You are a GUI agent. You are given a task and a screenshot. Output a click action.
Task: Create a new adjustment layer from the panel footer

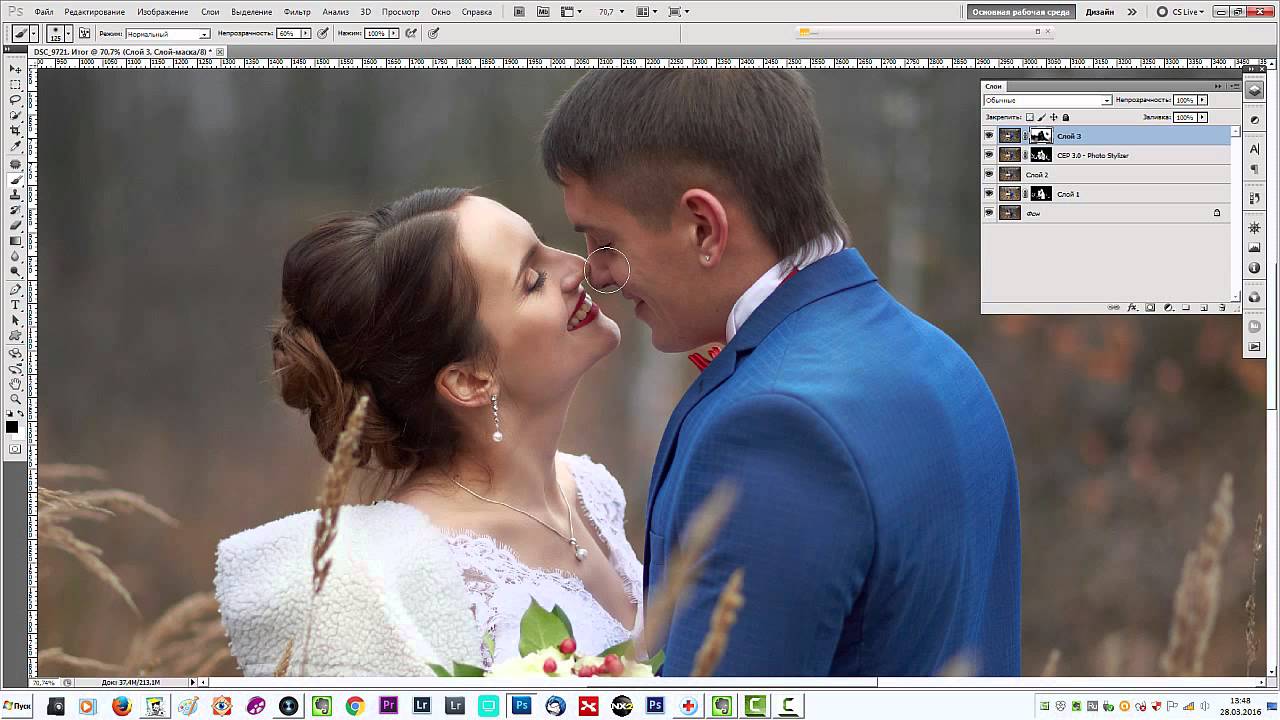coord(1168,308)
